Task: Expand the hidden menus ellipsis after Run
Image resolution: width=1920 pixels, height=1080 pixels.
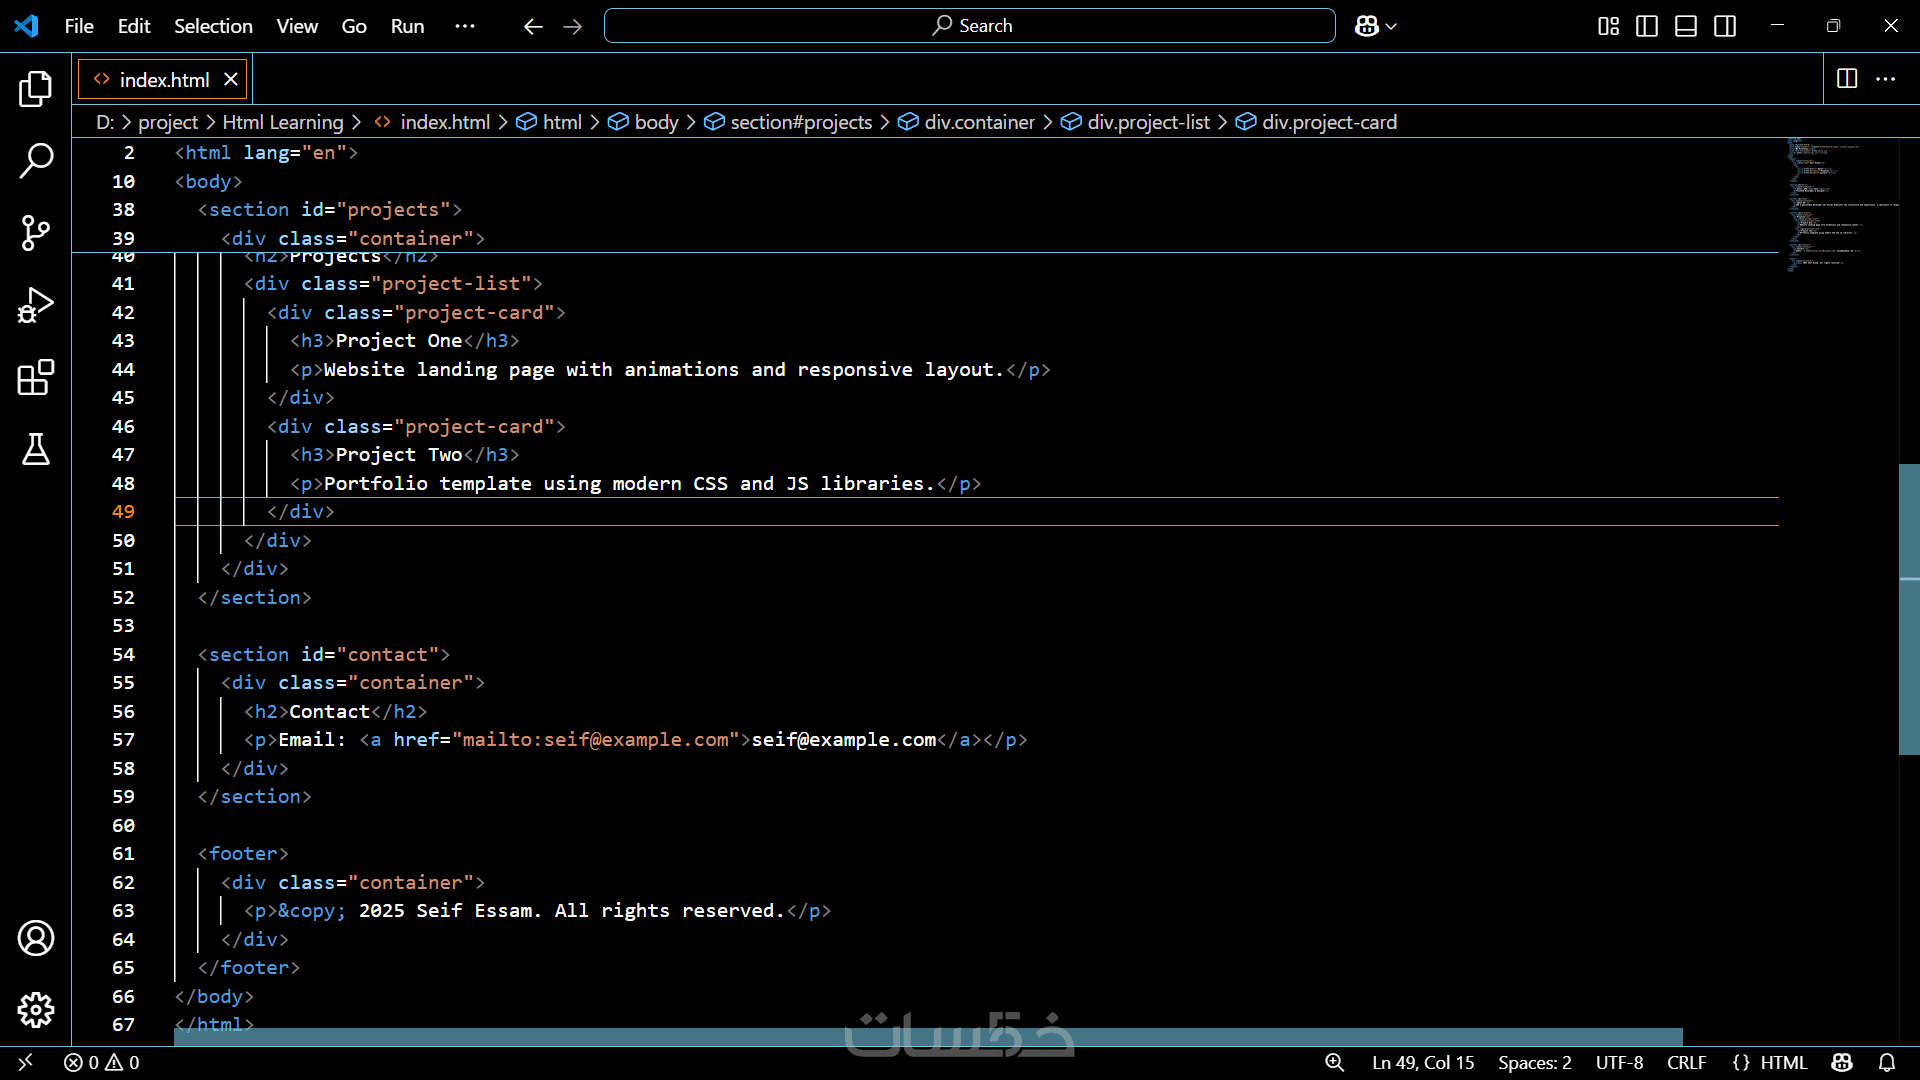Action: [x=465, y=26]
